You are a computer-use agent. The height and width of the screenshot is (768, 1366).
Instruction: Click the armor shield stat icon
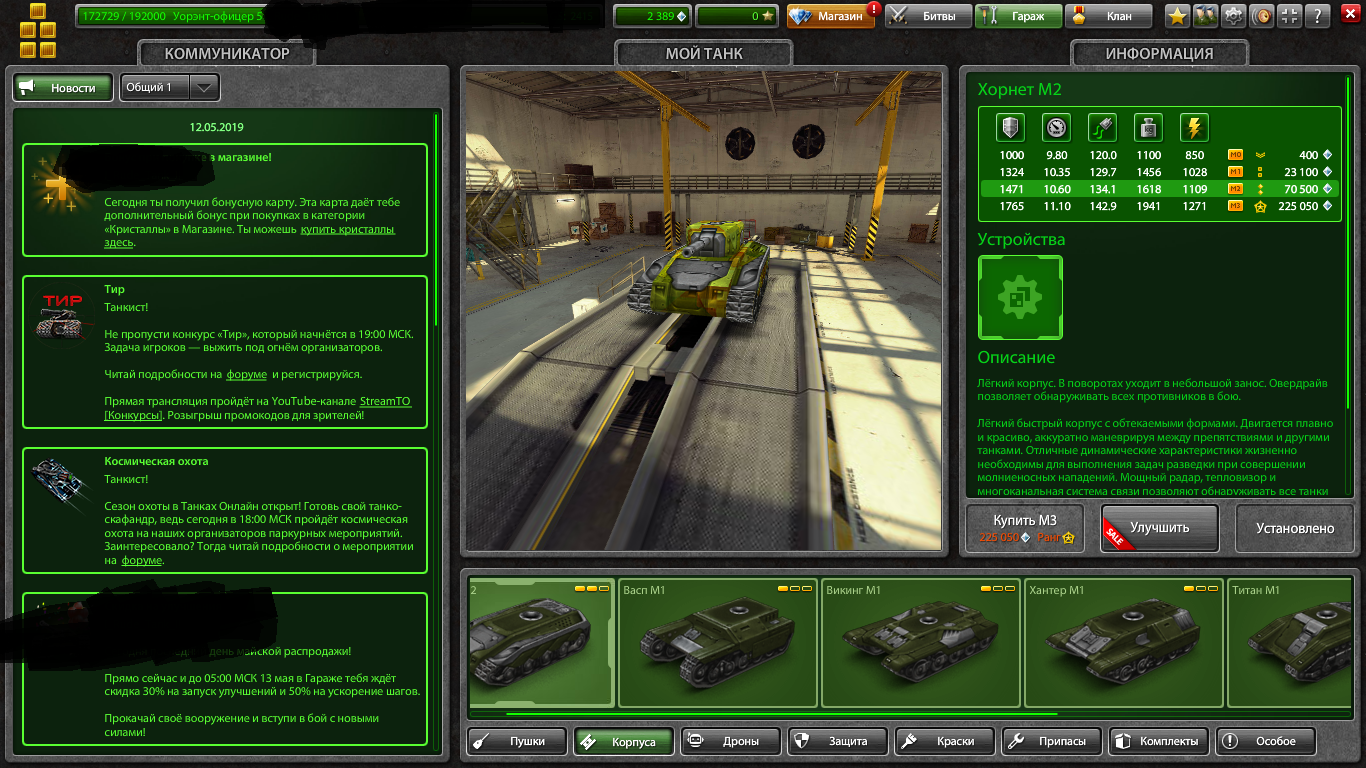[1012, 128]
